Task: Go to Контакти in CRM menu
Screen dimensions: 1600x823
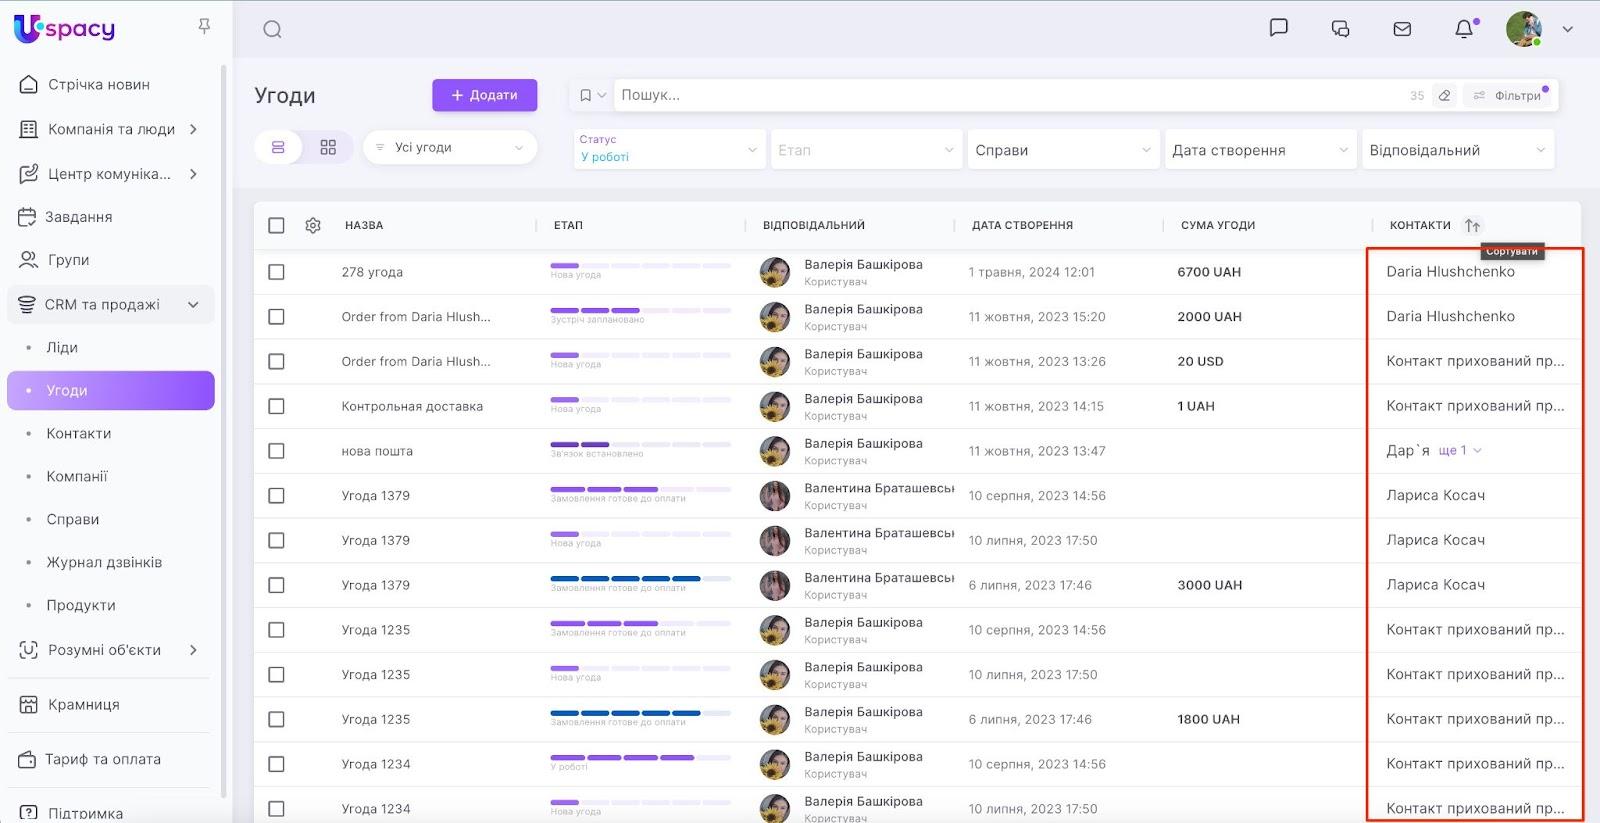Action: [79, 433]
